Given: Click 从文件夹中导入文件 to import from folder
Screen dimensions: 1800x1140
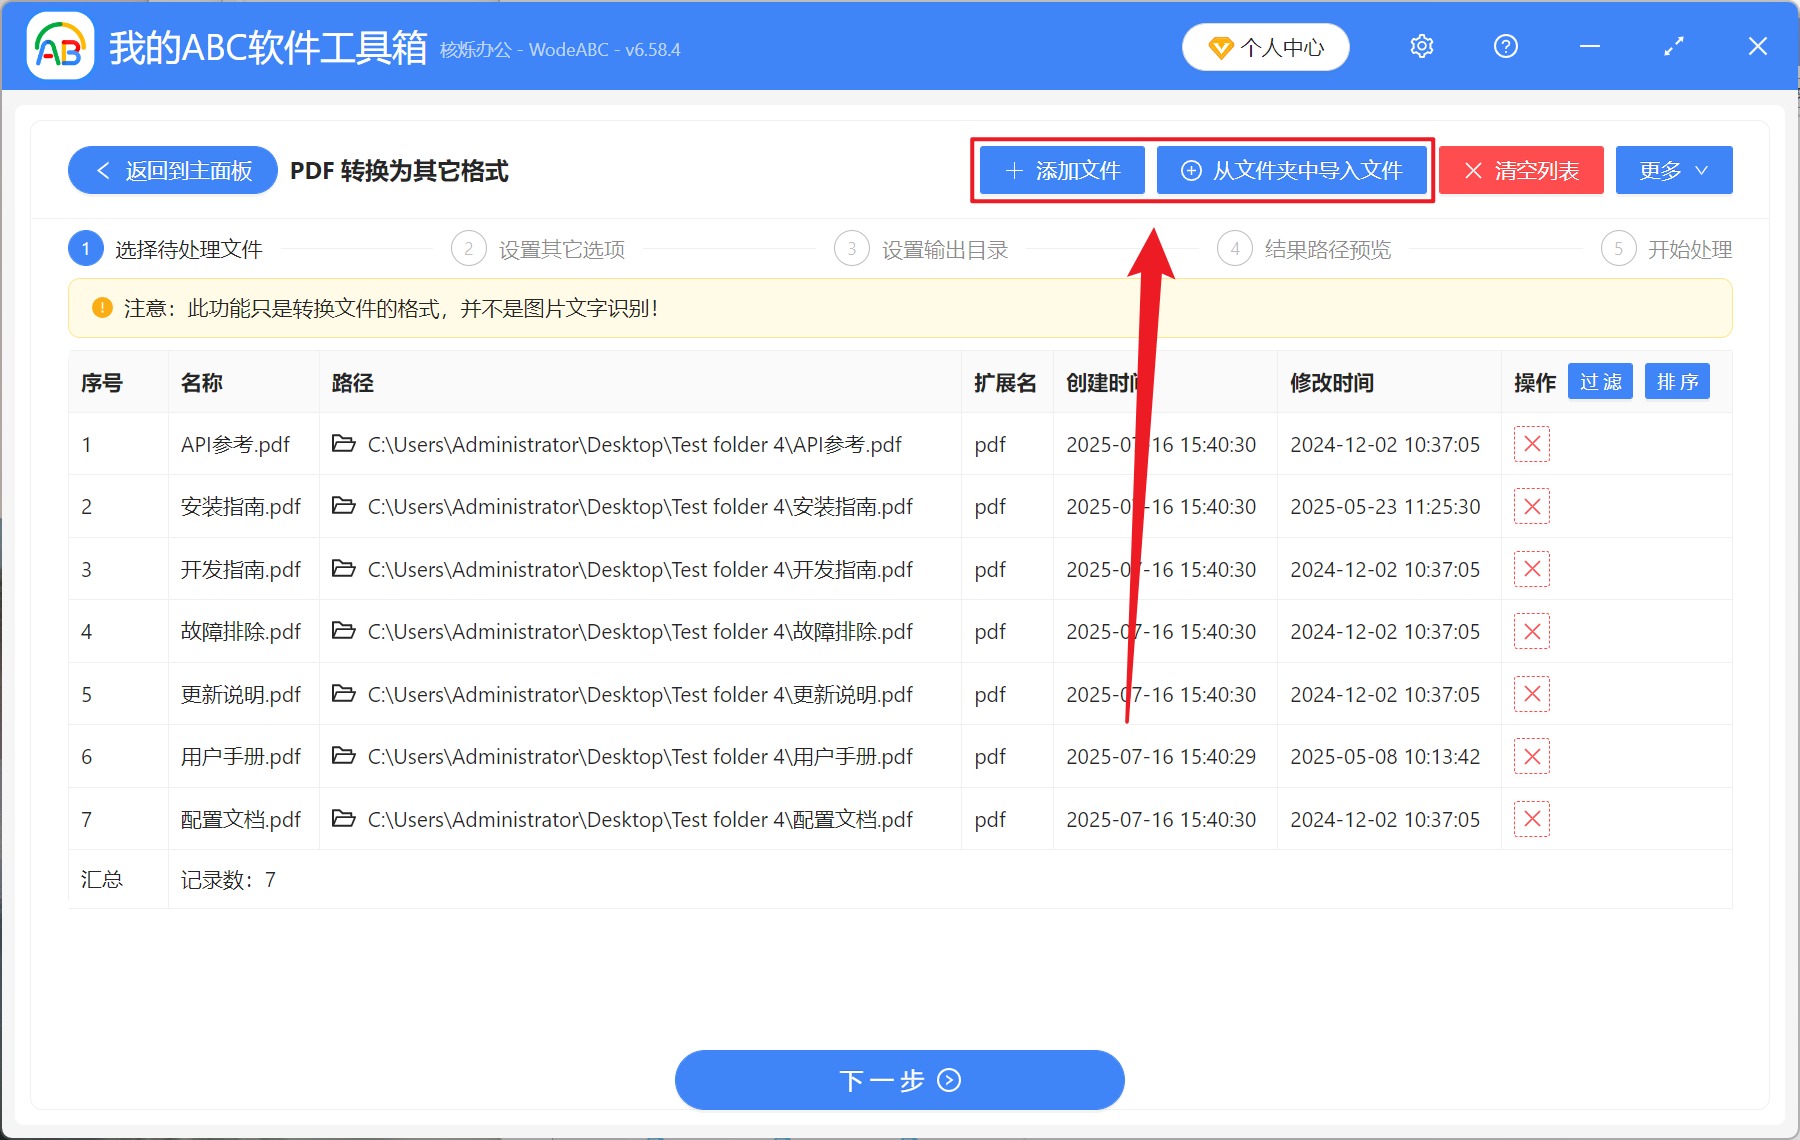Looking at the screenshot, I should point(1292,170).
